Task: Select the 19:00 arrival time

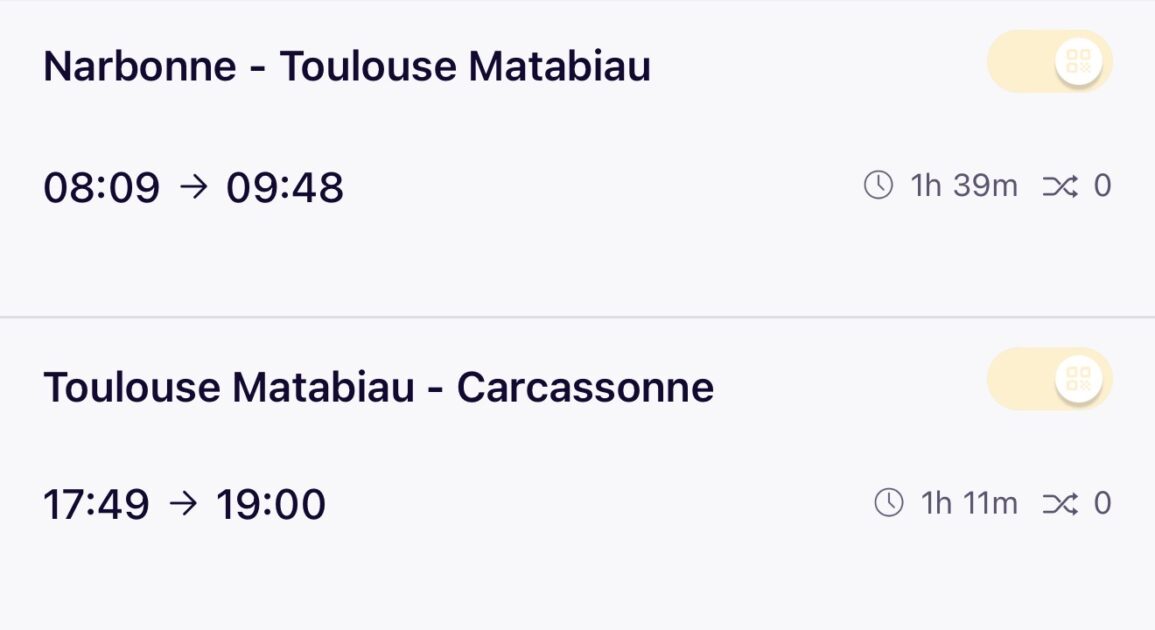Action: tap(271, 505)
